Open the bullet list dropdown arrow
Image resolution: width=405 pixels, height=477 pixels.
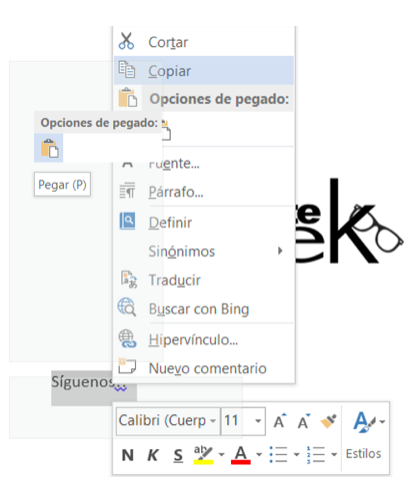(x=296, y=454)
